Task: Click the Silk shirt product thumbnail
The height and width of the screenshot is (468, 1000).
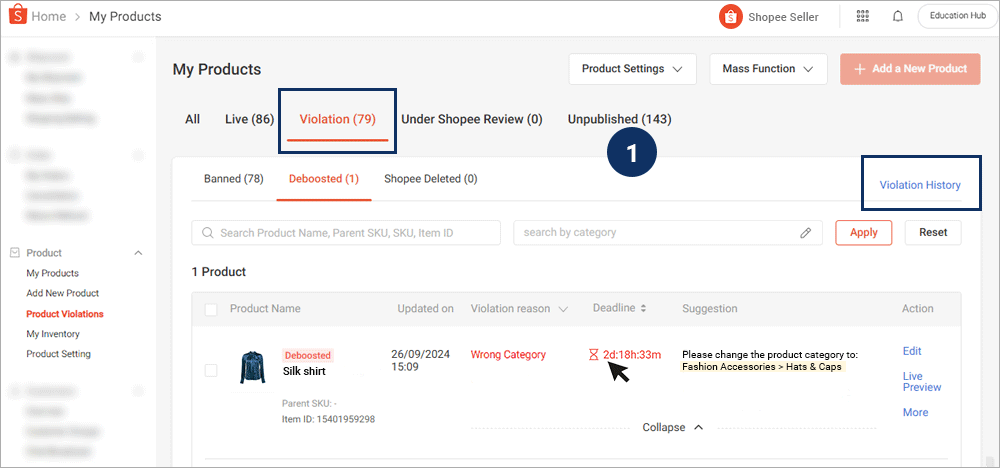Action: [x=251, y=368]
